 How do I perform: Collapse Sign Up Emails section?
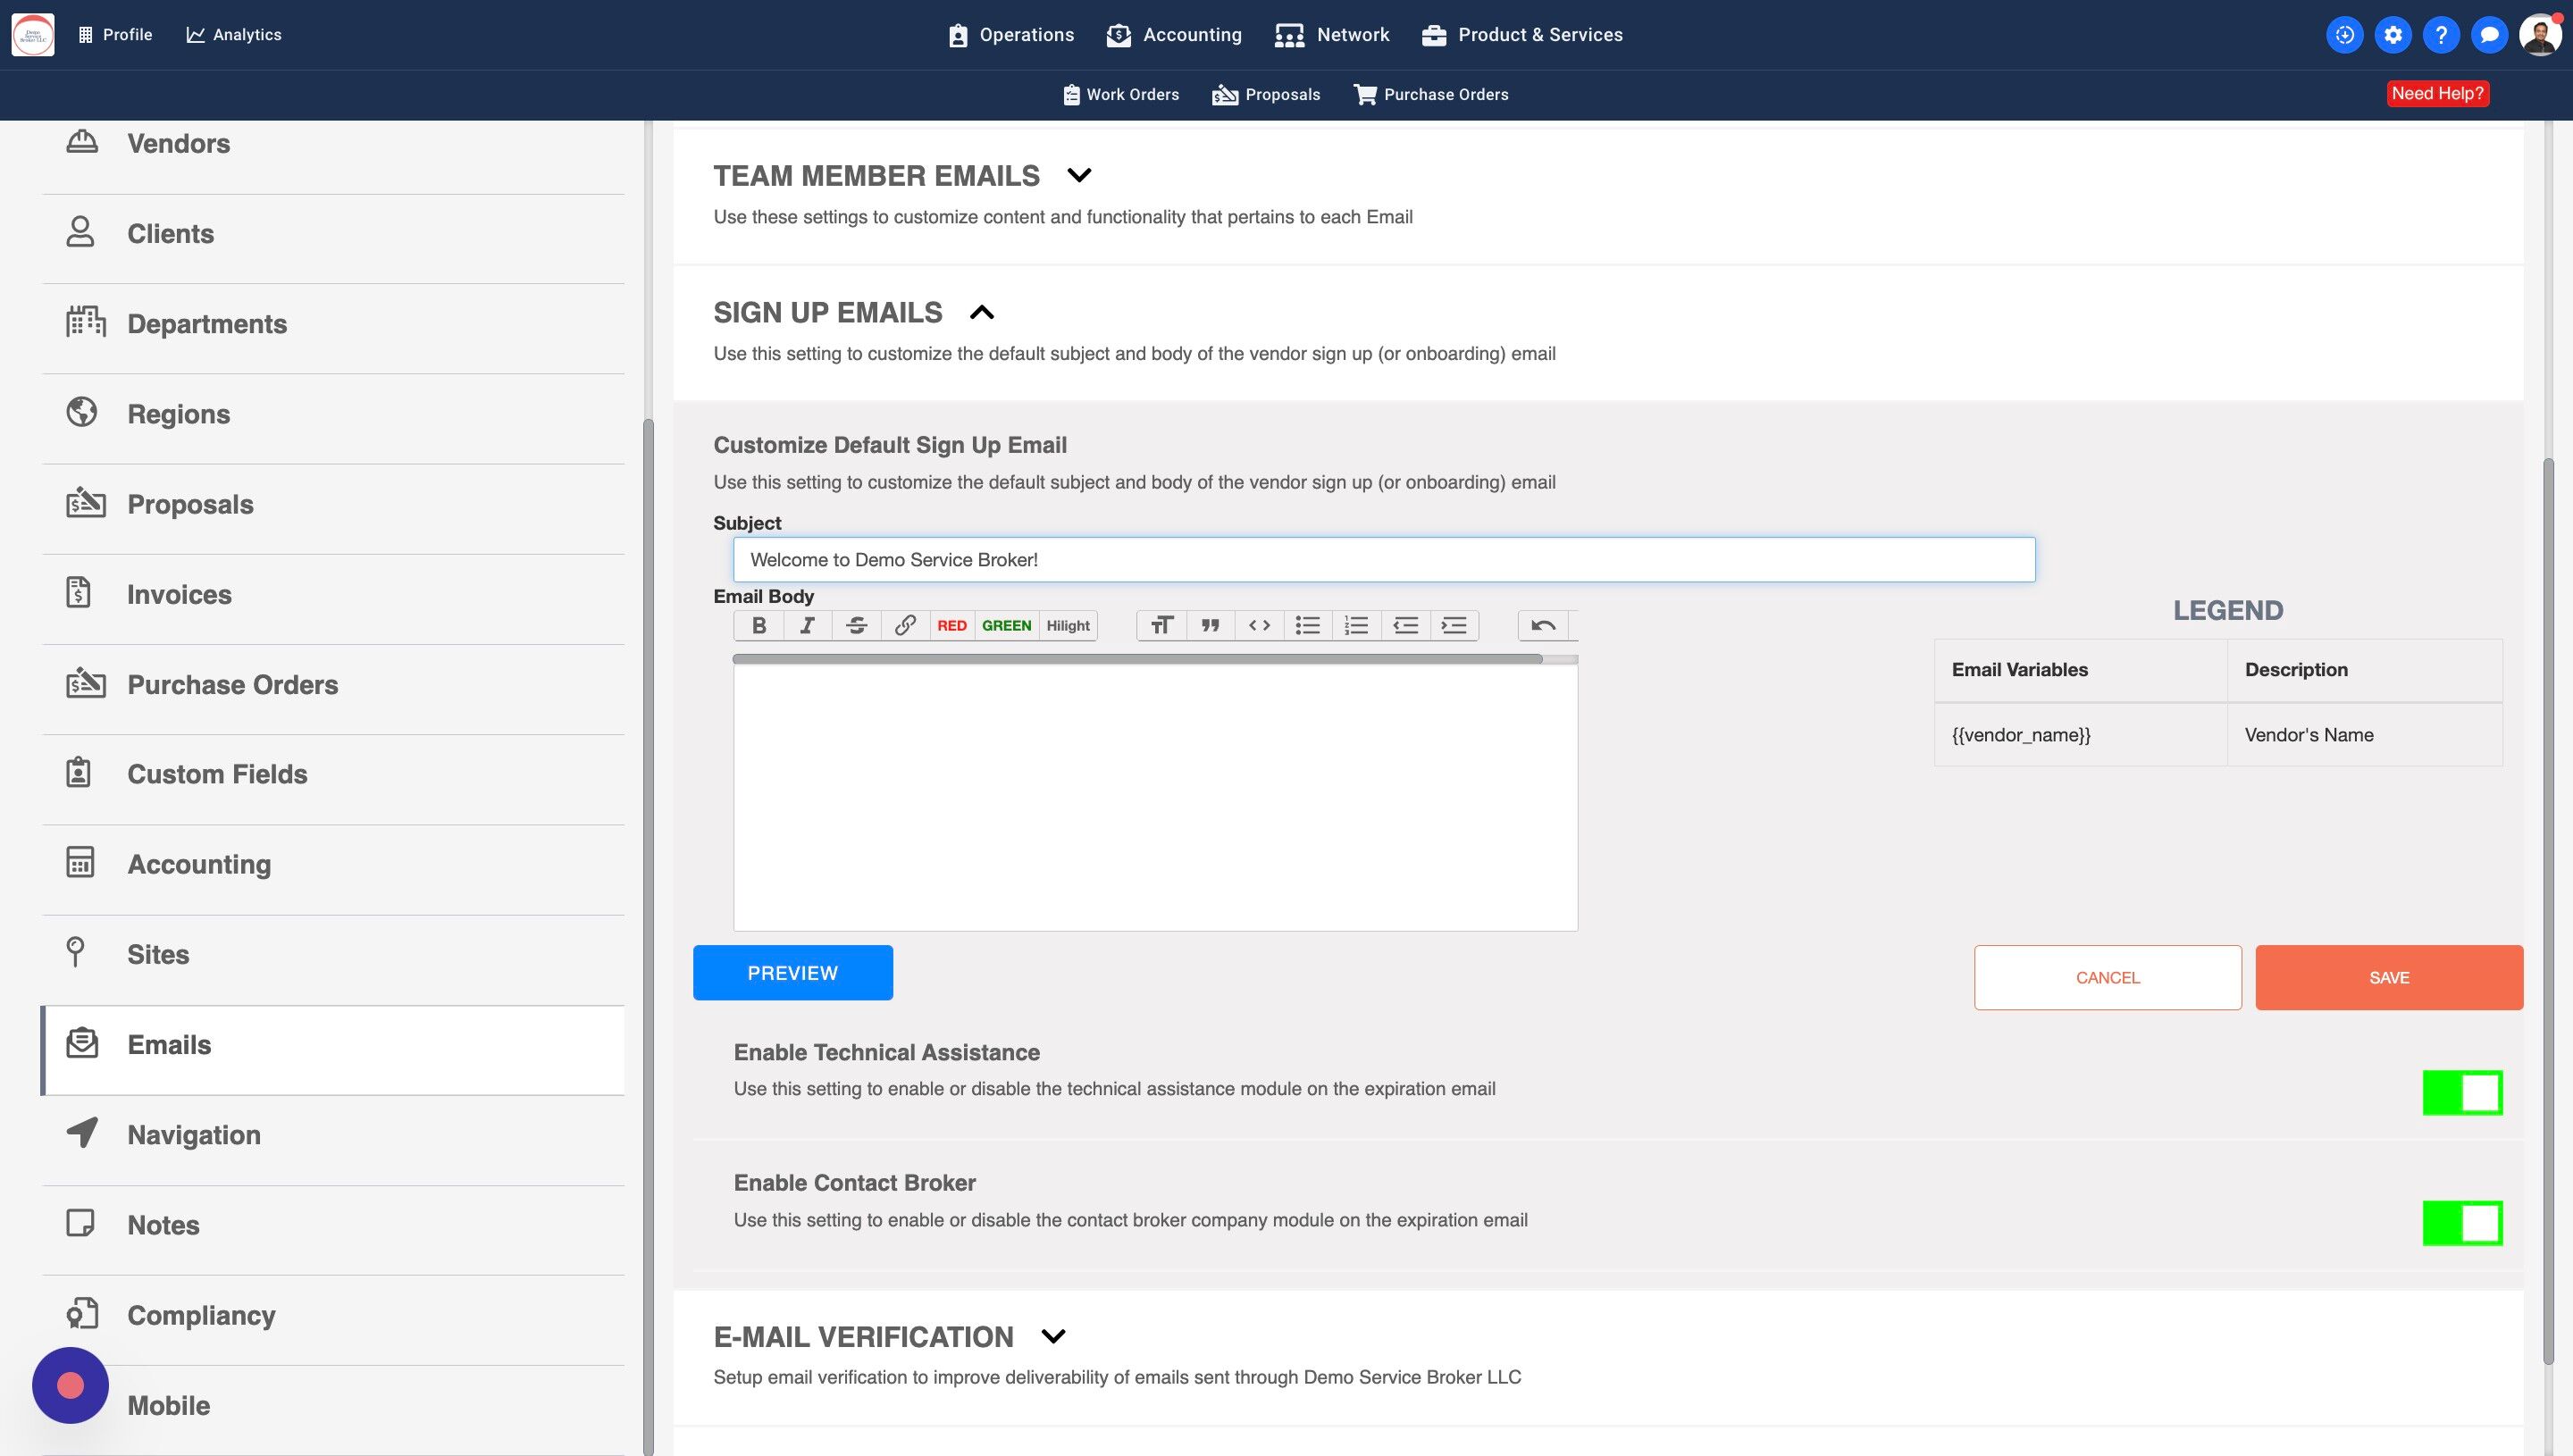pos(982,313)
